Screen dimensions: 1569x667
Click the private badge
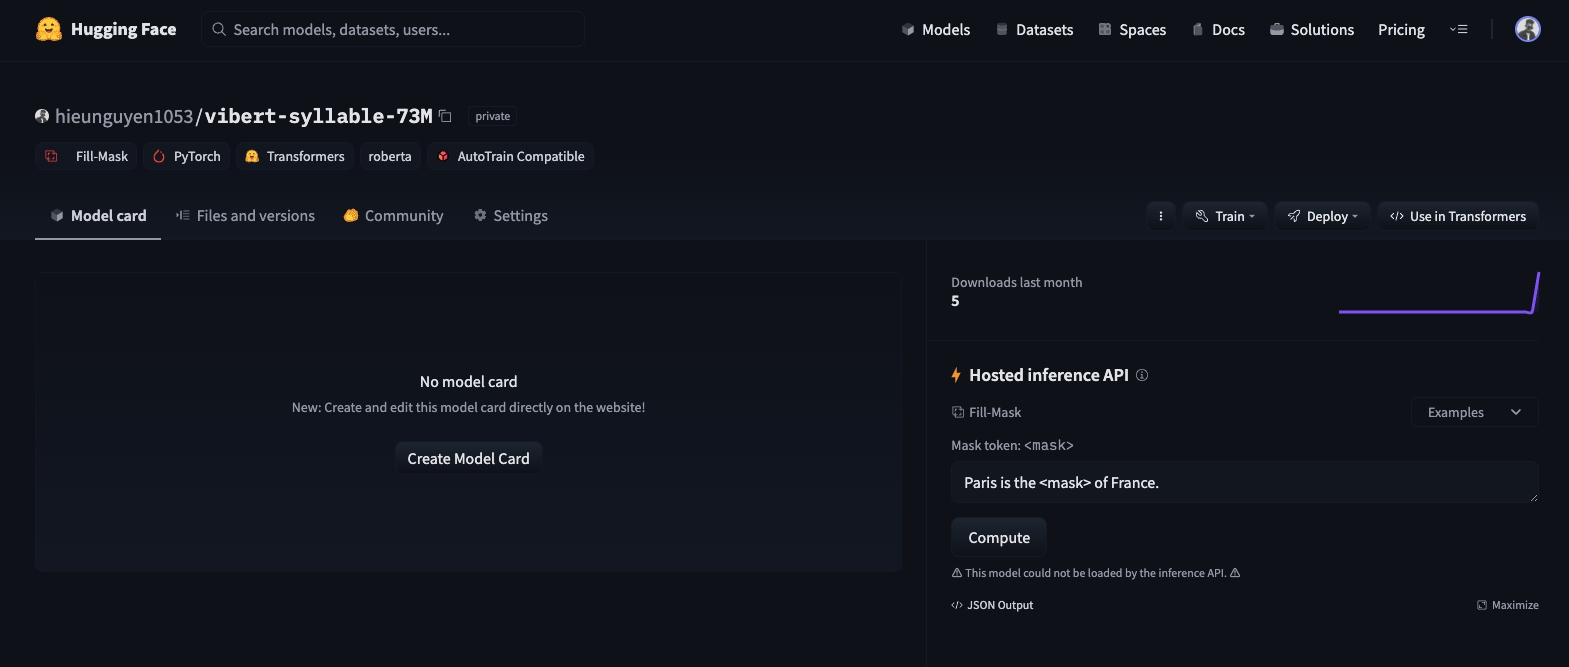[493, 116]
